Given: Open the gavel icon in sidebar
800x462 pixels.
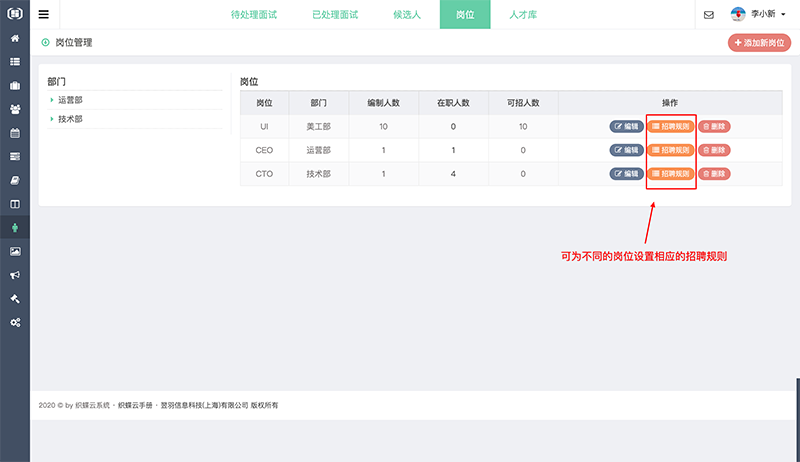Looking at the screenshot, I should tap(15, 299).
